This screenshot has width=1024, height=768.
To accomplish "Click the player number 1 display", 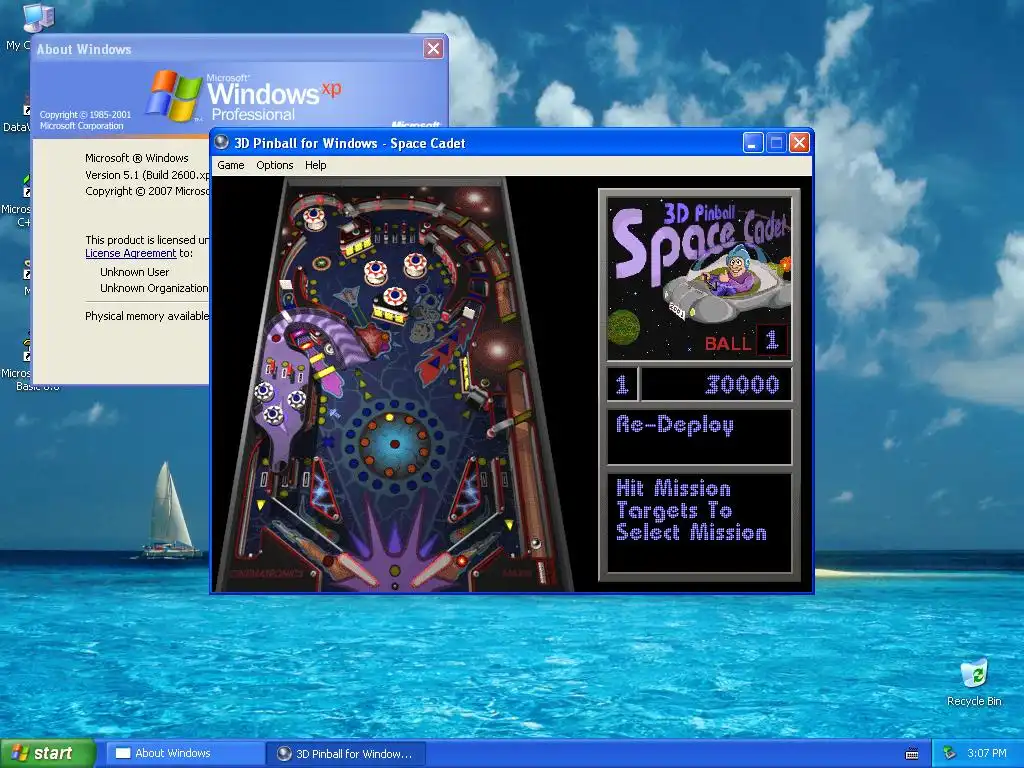I will (x=622, y=385).
